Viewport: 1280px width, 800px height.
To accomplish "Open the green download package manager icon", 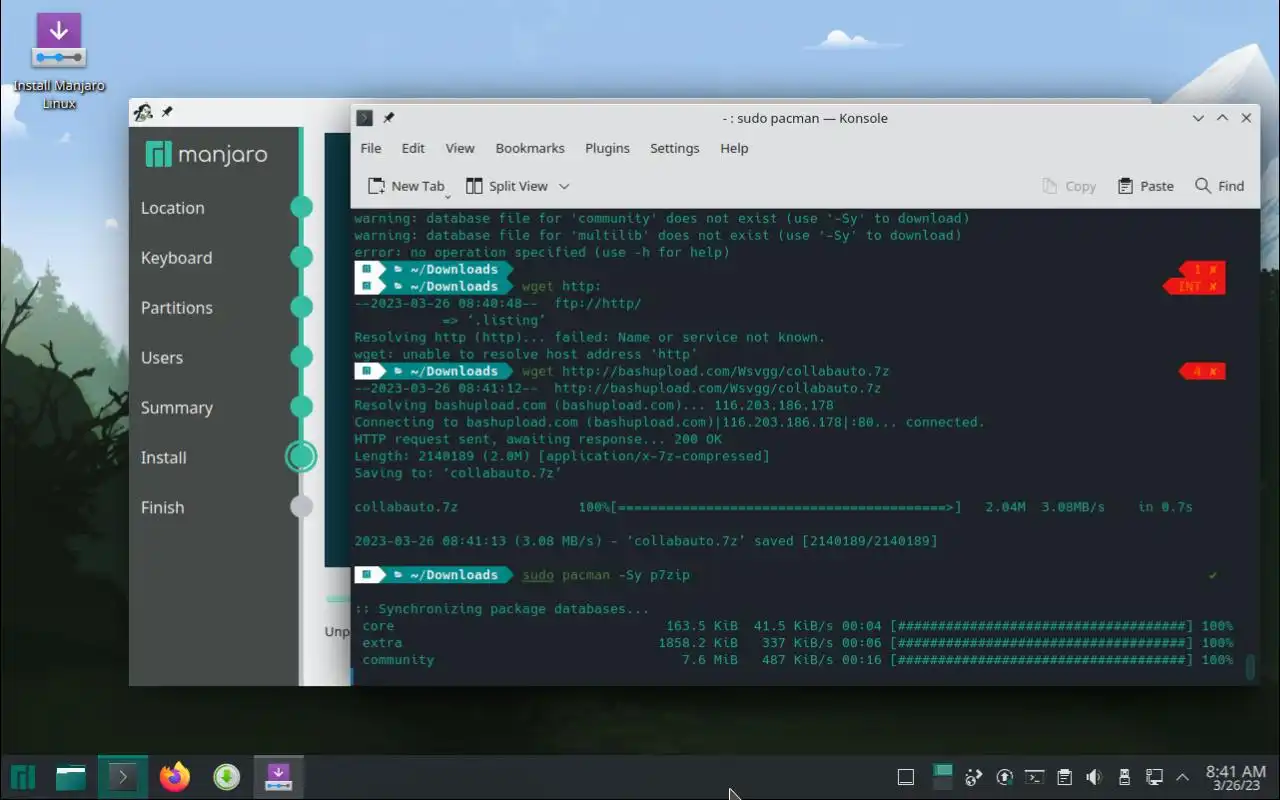I will [227, 777].
